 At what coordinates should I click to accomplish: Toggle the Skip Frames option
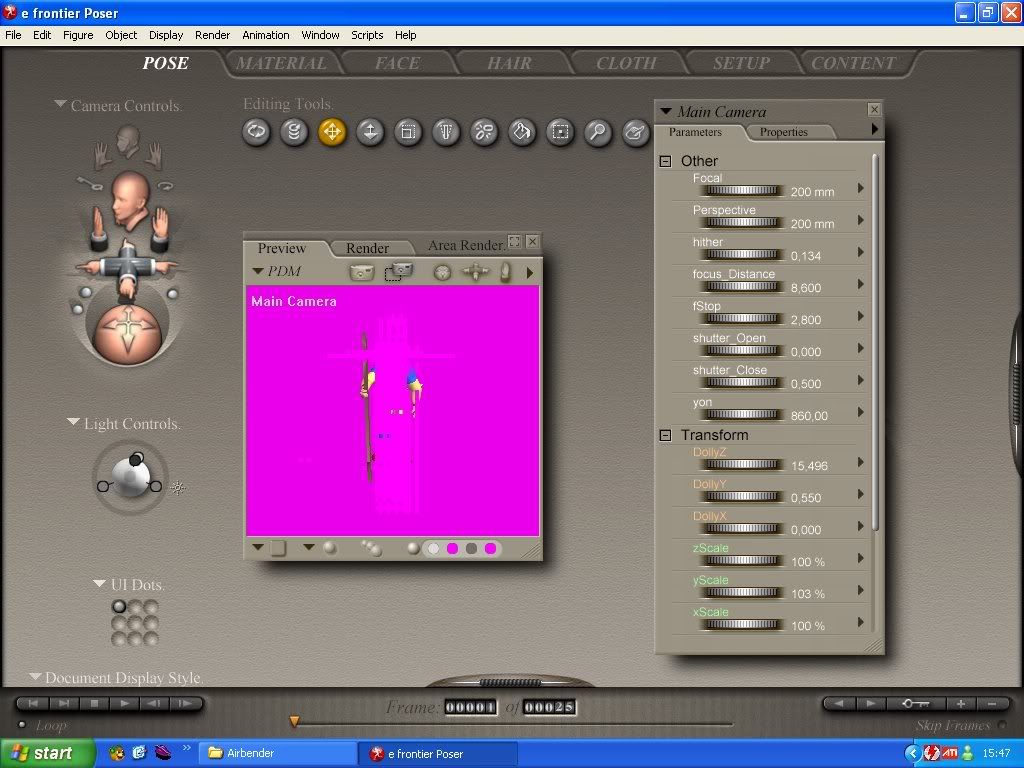point(1000,725)
